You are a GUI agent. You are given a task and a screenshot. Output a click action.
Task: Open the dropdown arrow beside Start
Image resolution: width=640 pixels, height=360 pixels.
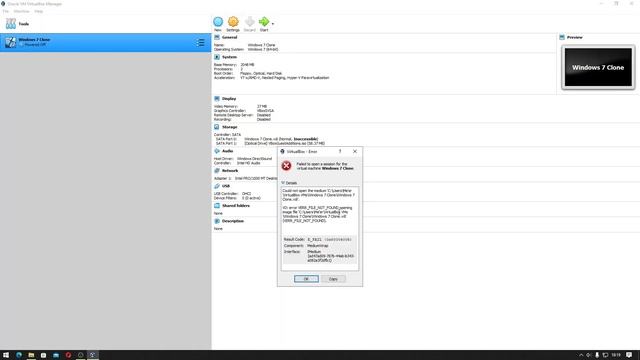tap(273, 24)
